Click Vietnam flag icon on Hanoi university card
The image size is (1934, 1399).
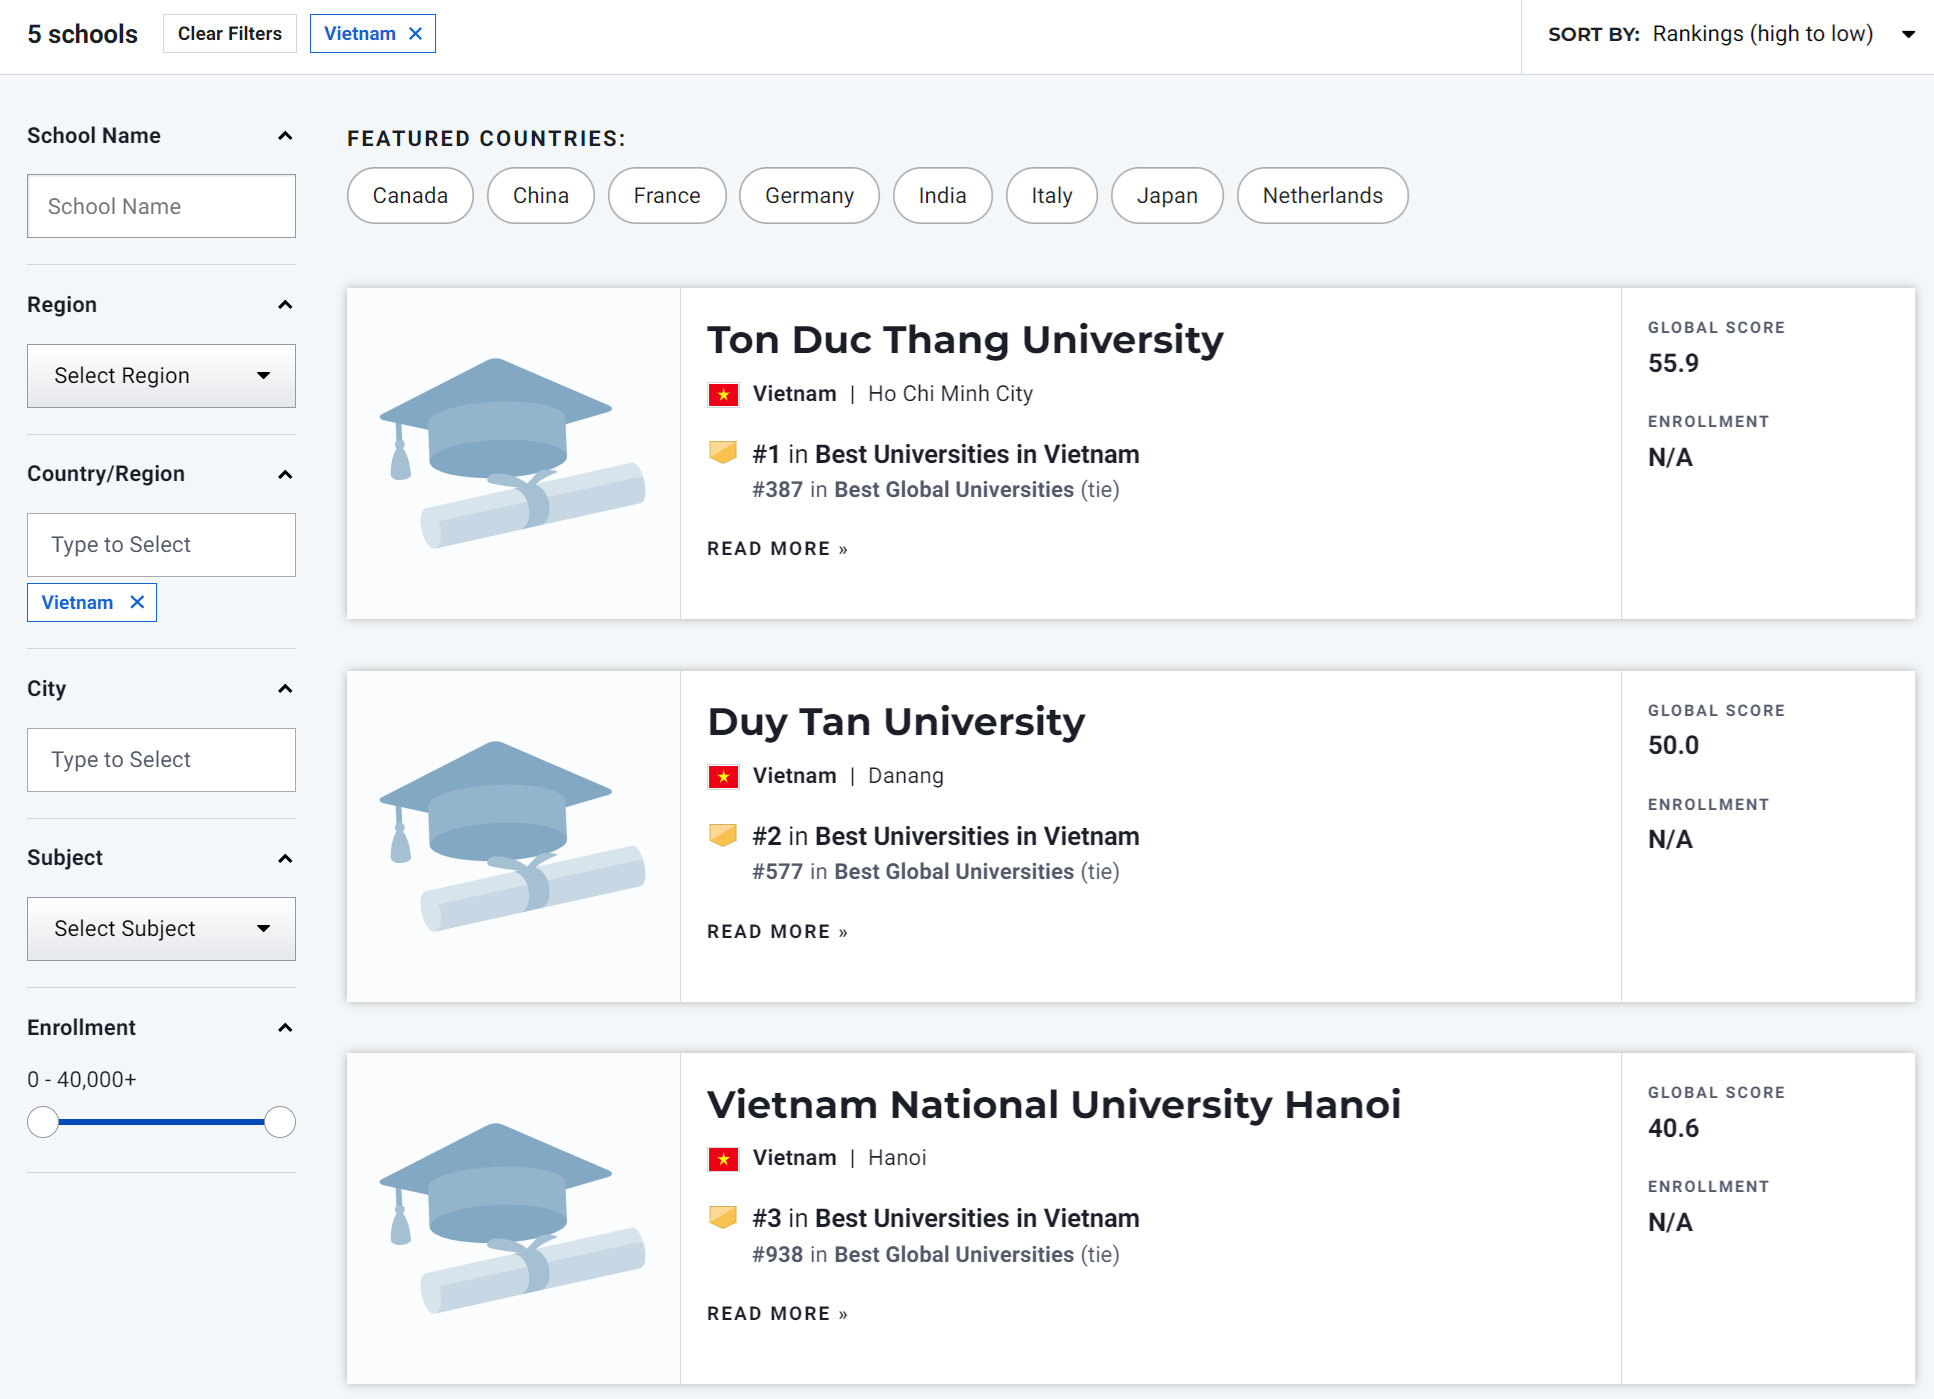[x=723, y=1159]
